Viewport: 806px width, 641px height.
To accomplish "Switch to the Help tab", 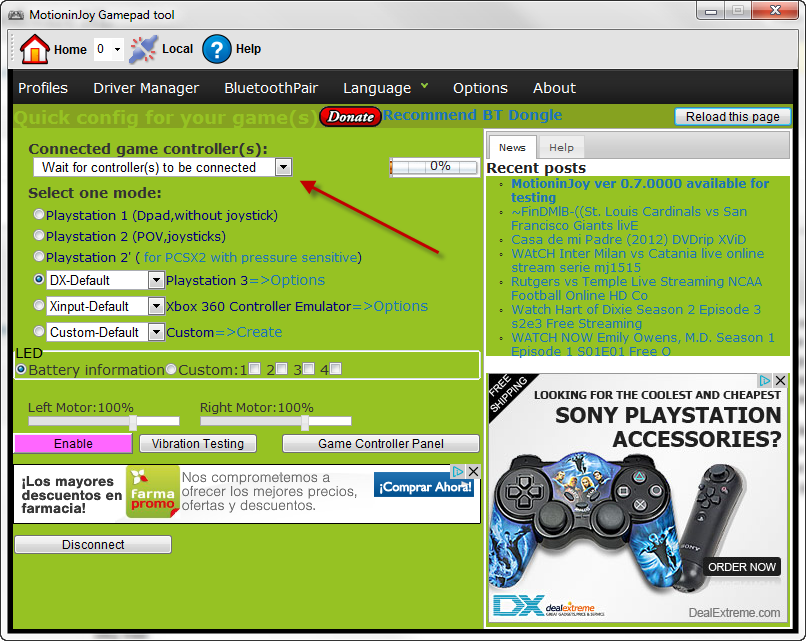I will point(561,147).
